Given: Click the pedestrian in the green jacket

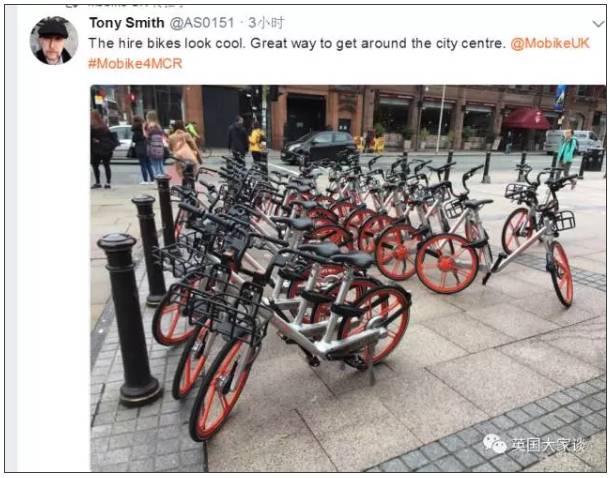Looking at the screenshot, I should coord(566,152).
